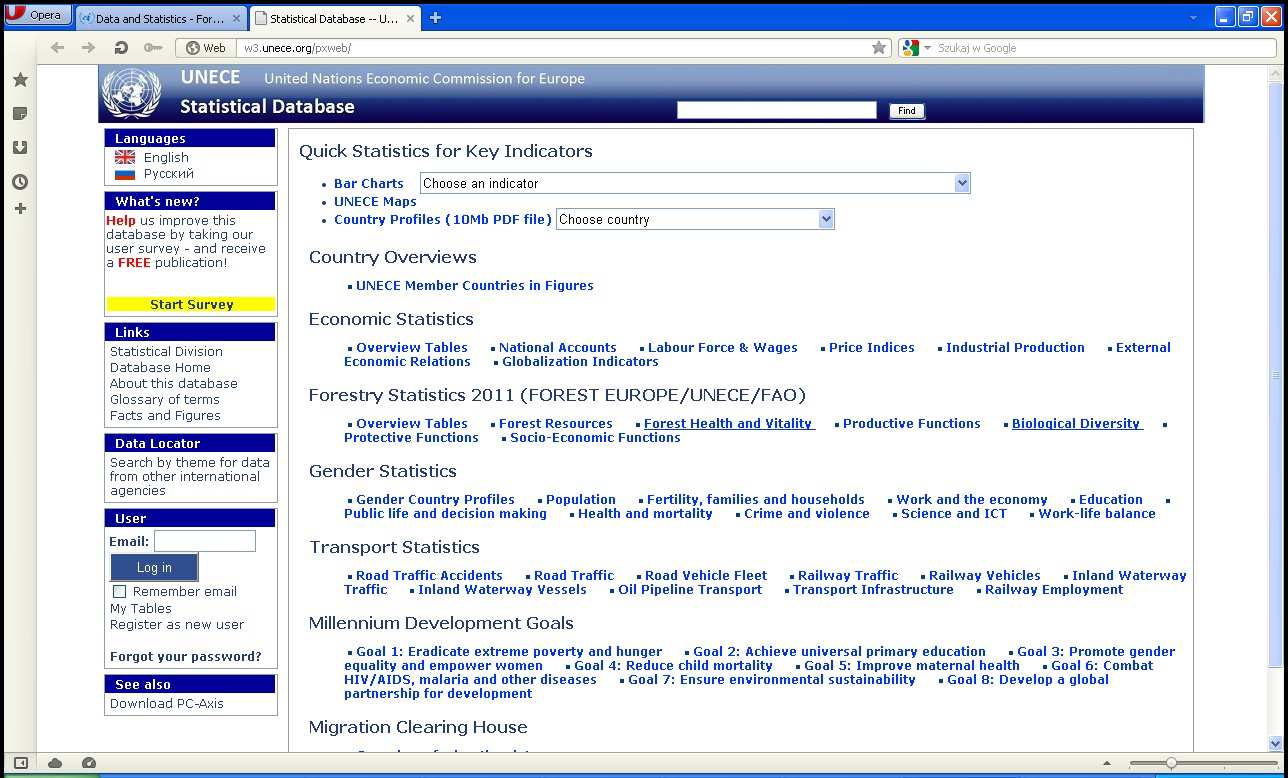The width and height of the screenshot is (1288, 778).
Task: Go forward with the browser forward arrow
Action: click(88, 48)
